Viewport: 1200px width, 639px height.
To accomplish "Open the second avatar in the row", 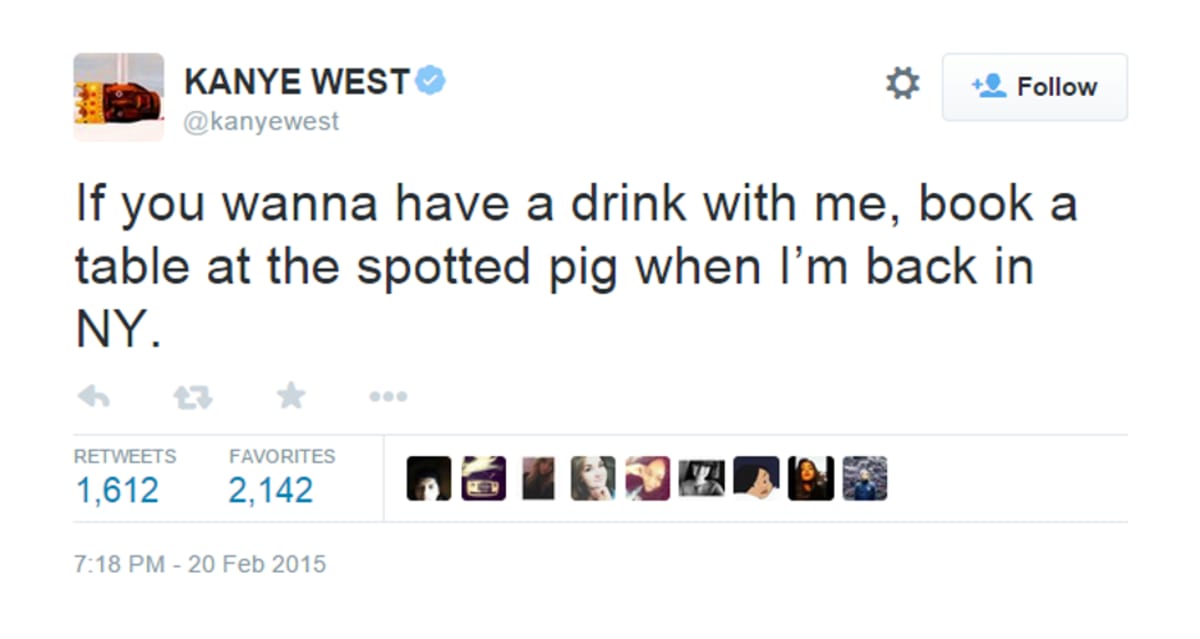I will pyautogui.click(x=483, y=479).
